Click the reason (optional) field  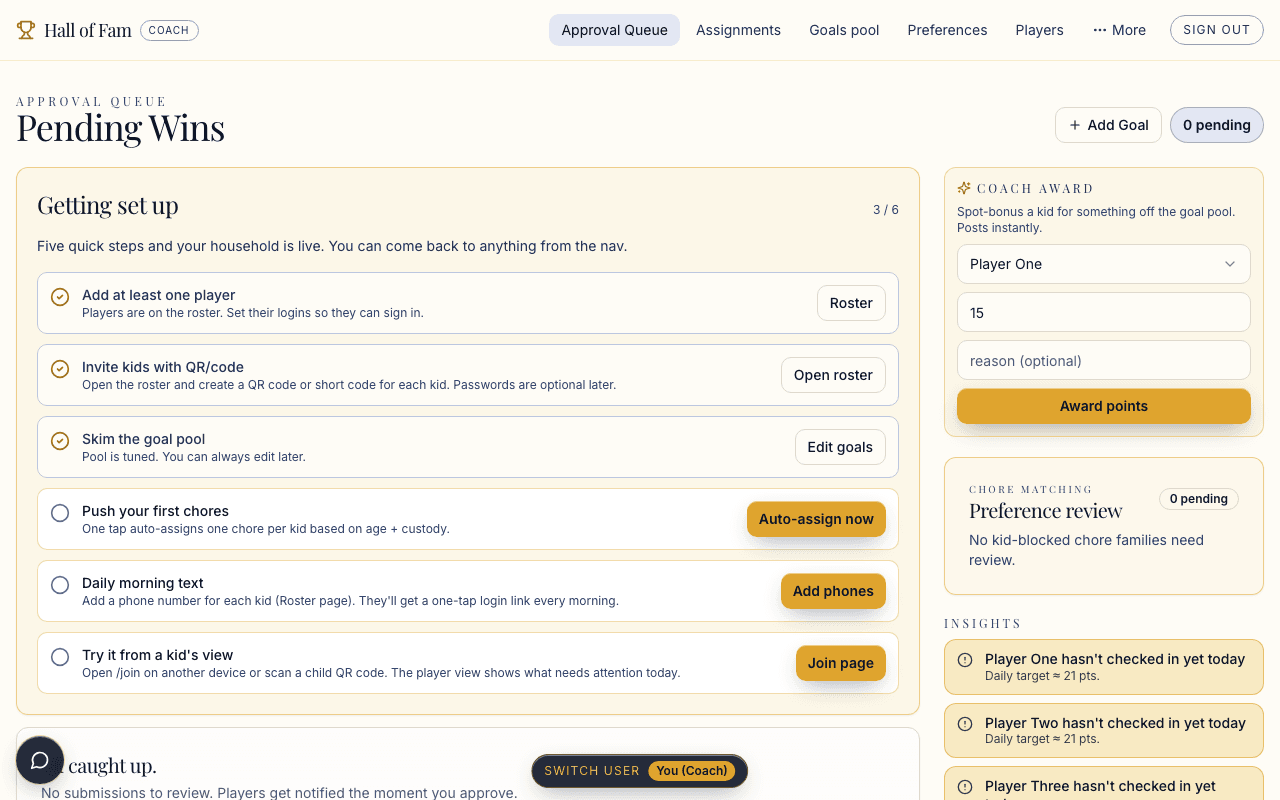(1104, 360)
